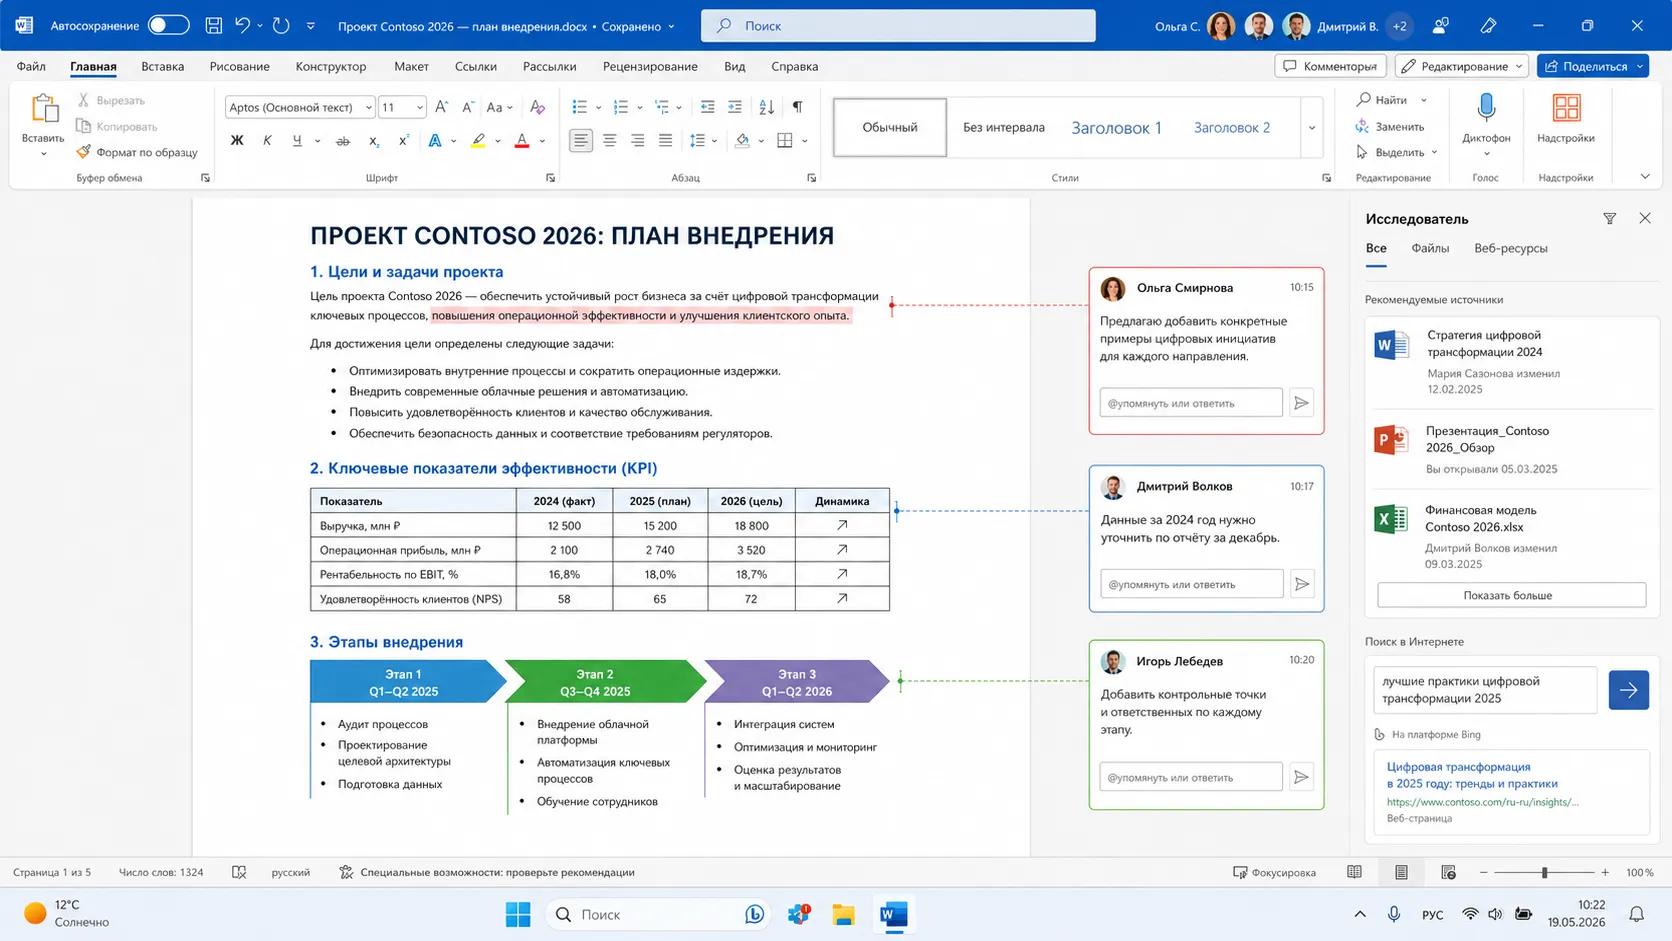Screen dimensions: 1672x941
Task: Align text to the left
Action: point(581,141)
